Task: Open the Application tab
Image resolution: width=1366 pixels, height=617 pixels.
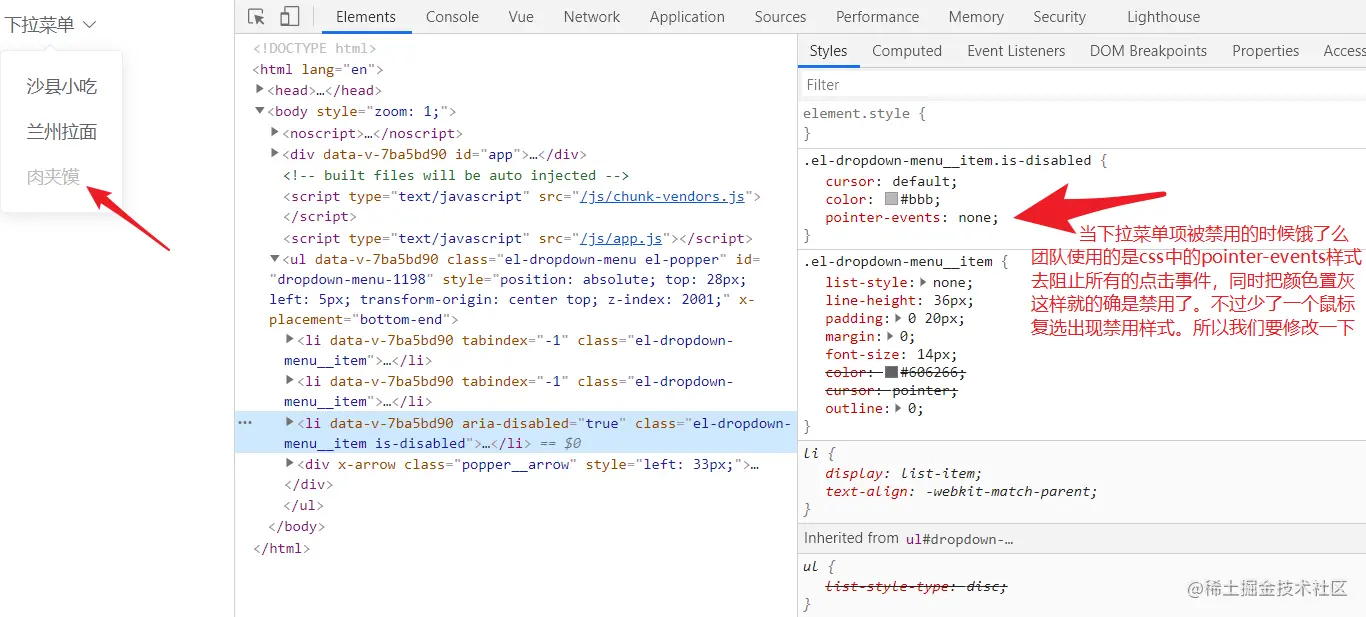Action: [687, 17]
